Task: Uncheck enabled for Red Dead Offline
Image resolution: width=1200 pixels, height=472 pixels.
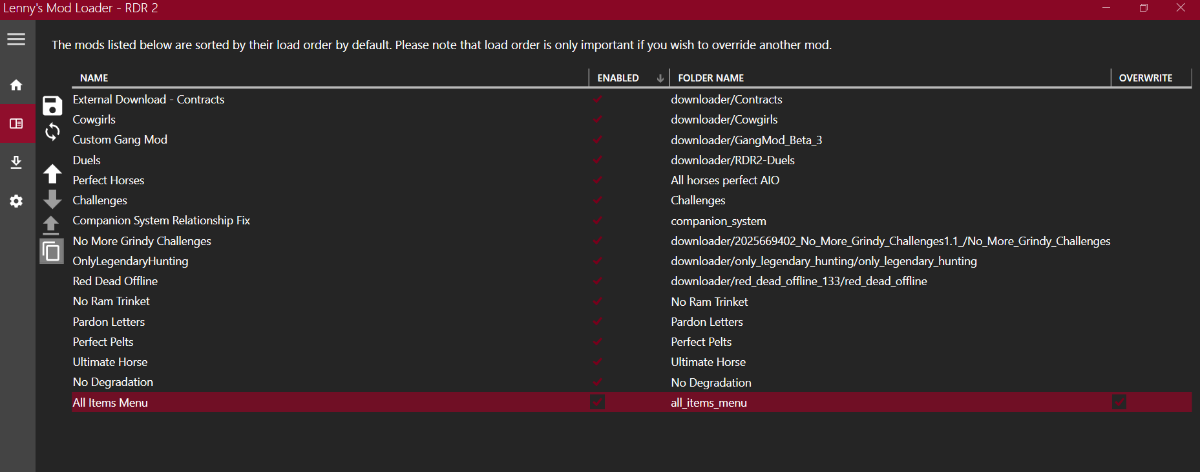Action: coord(598,281)
